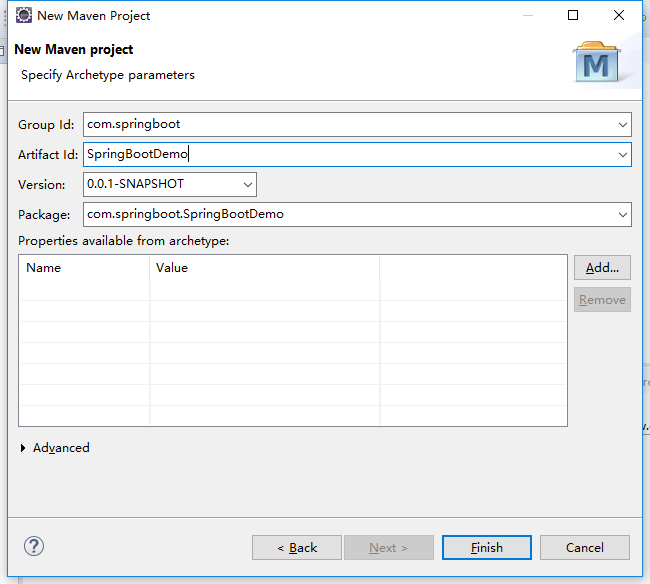Screen dimensions: 650x584
Task: Click the 'Specify Archetype parameters' text
Action: point(108,75)
